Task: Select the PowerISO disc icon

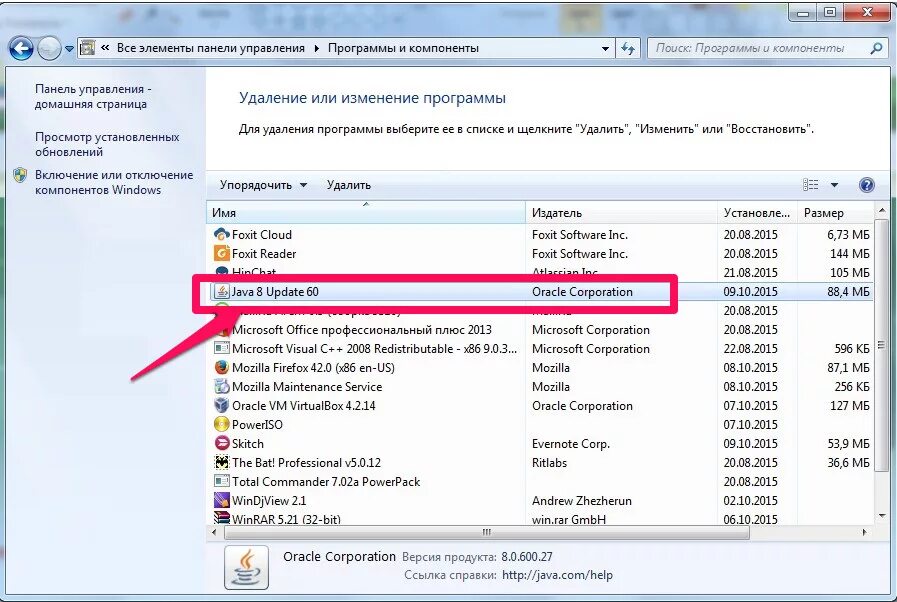Action: (221, 424)
